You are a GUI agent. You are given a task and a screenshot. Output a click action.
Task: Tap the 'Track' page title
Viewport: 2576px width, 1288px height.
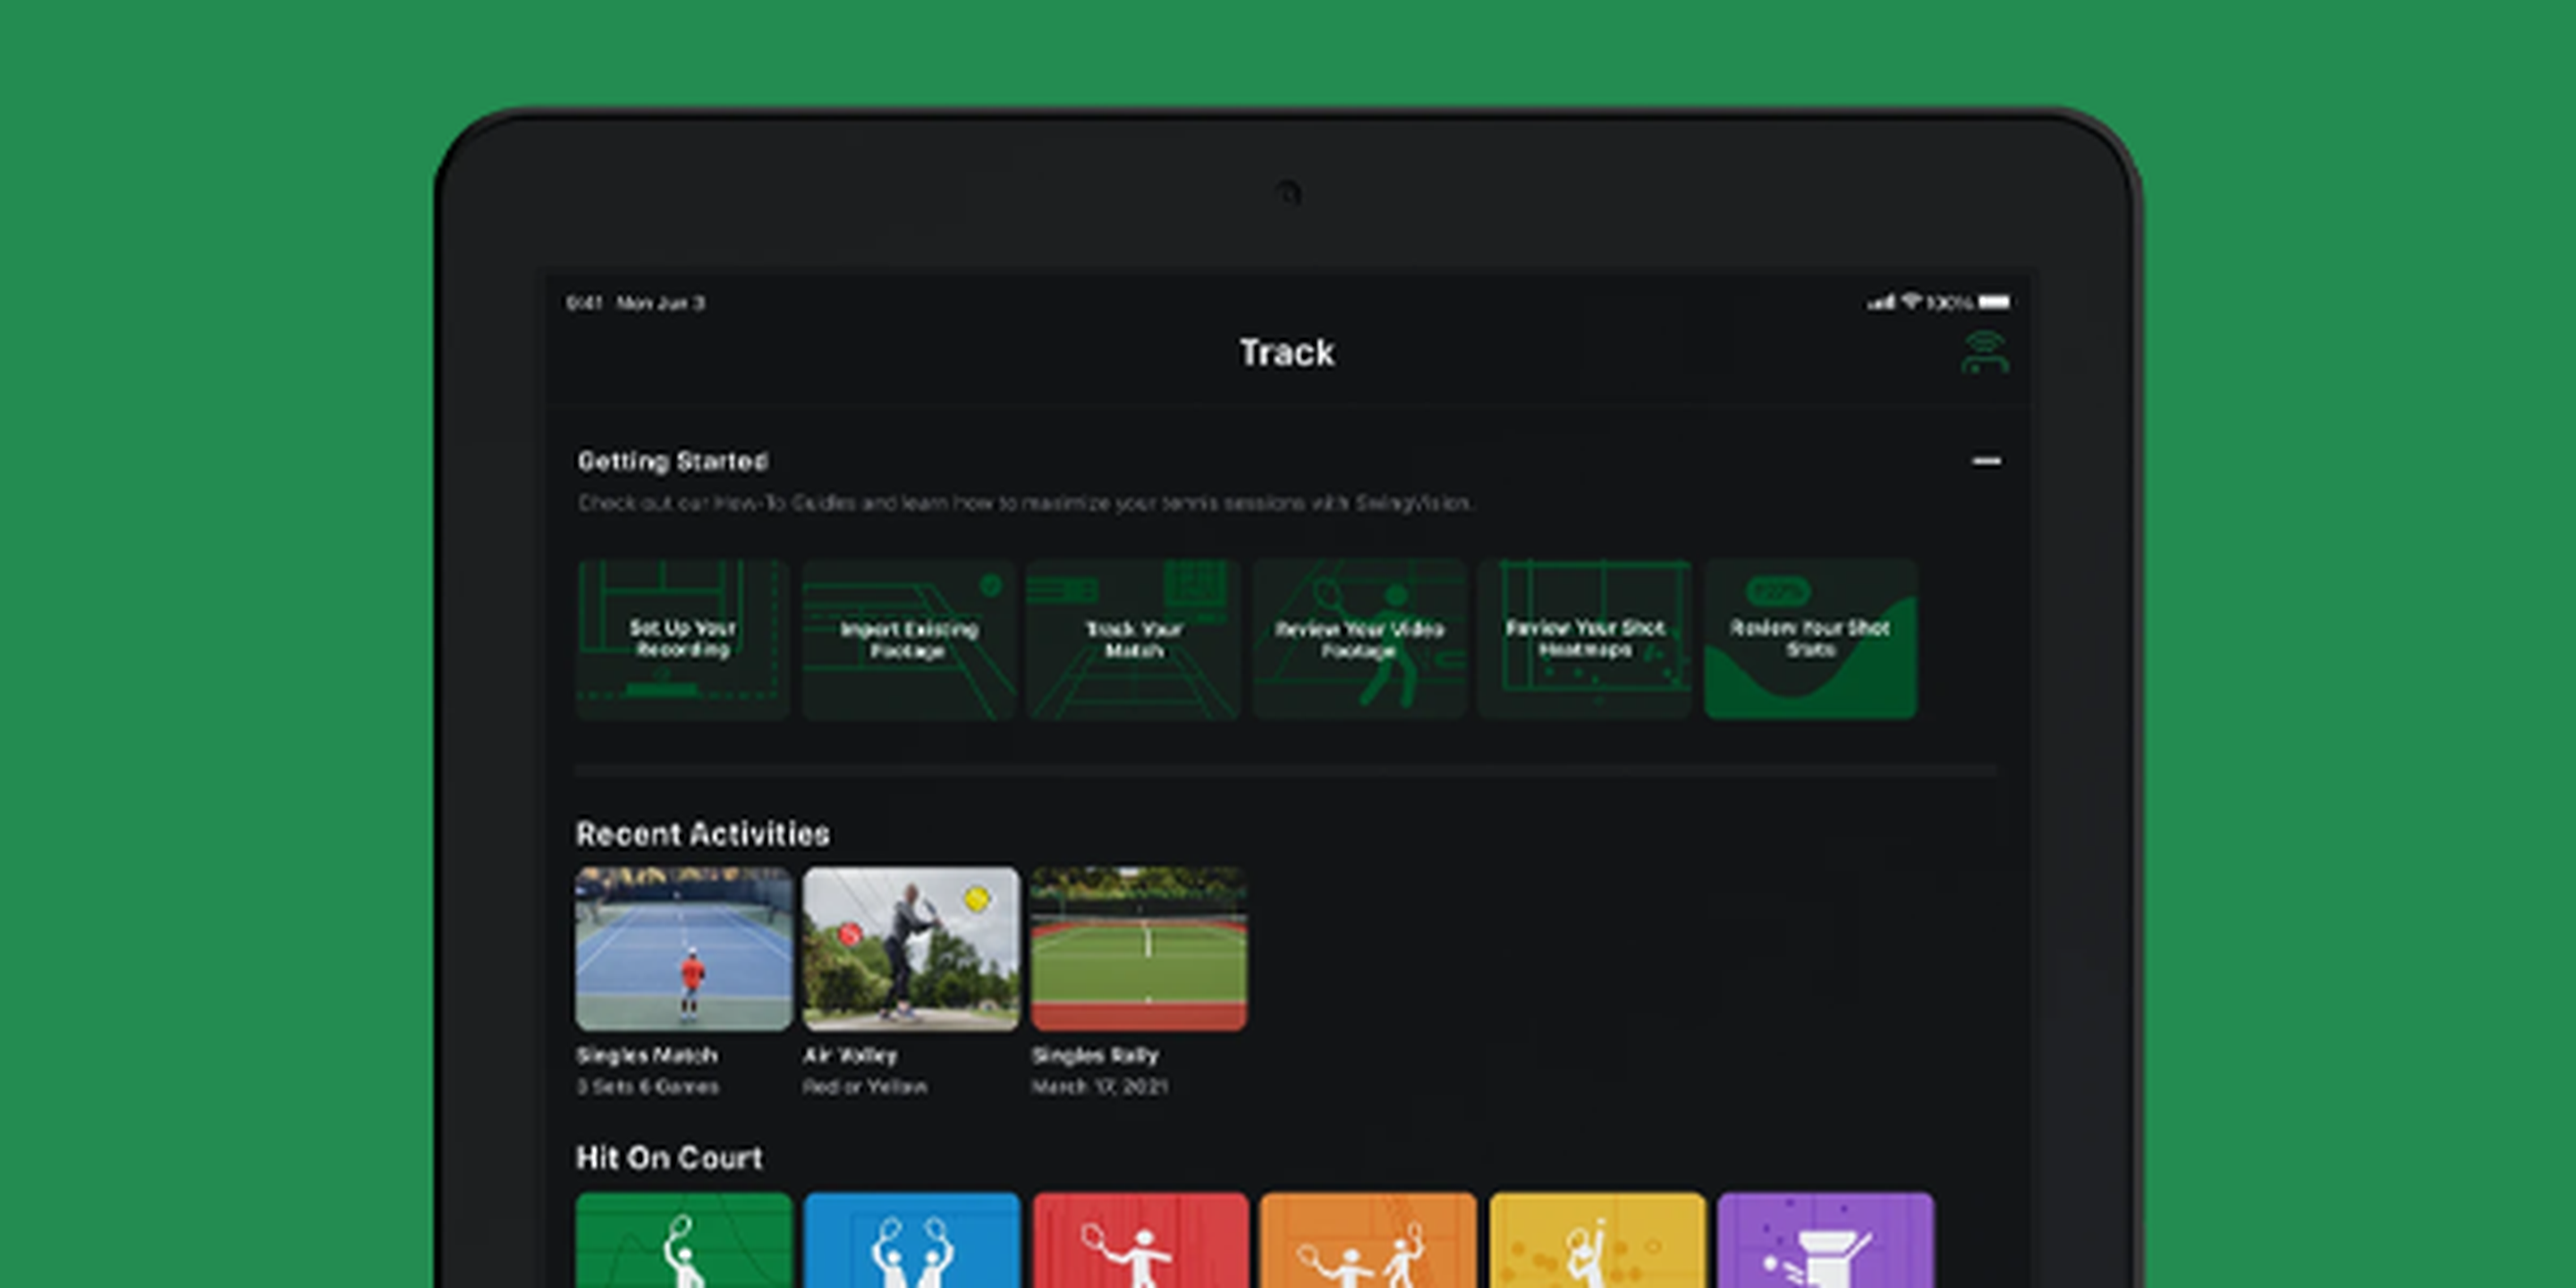(1287, 352)
